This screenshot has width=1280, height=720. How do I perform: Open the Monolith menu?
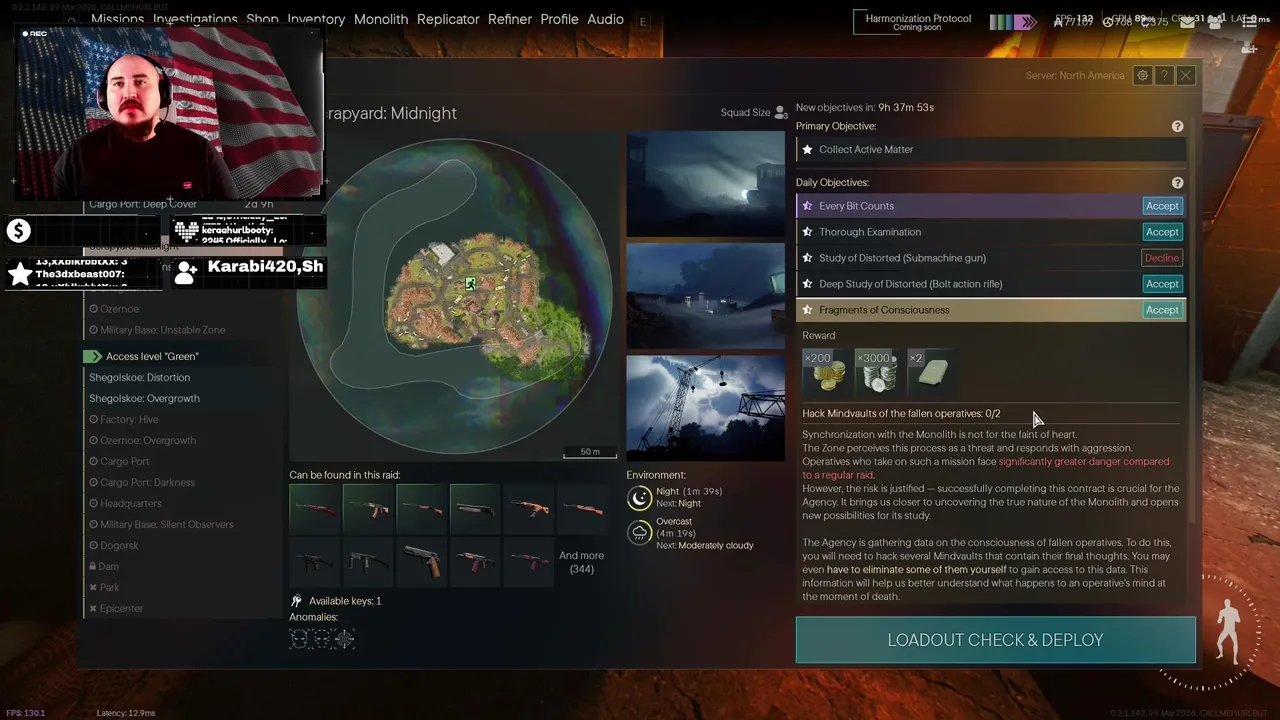pyautogui.click(x=381, y=19)
